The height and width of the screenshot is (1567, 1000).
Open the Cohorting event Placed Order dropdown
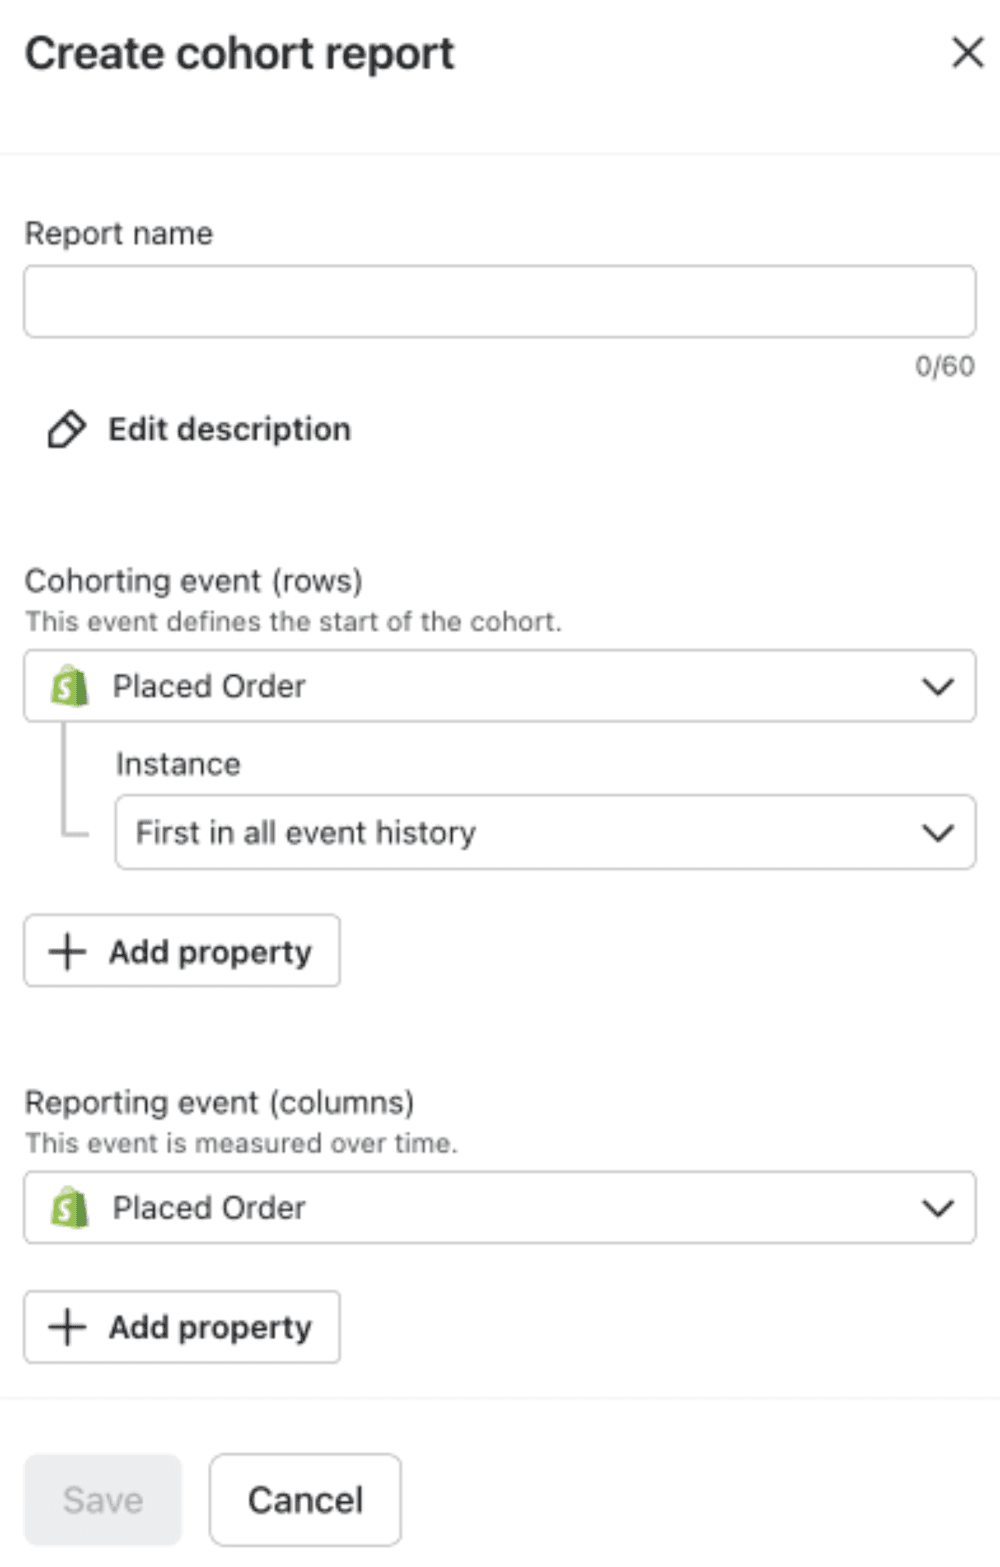[x=500, y=686]
